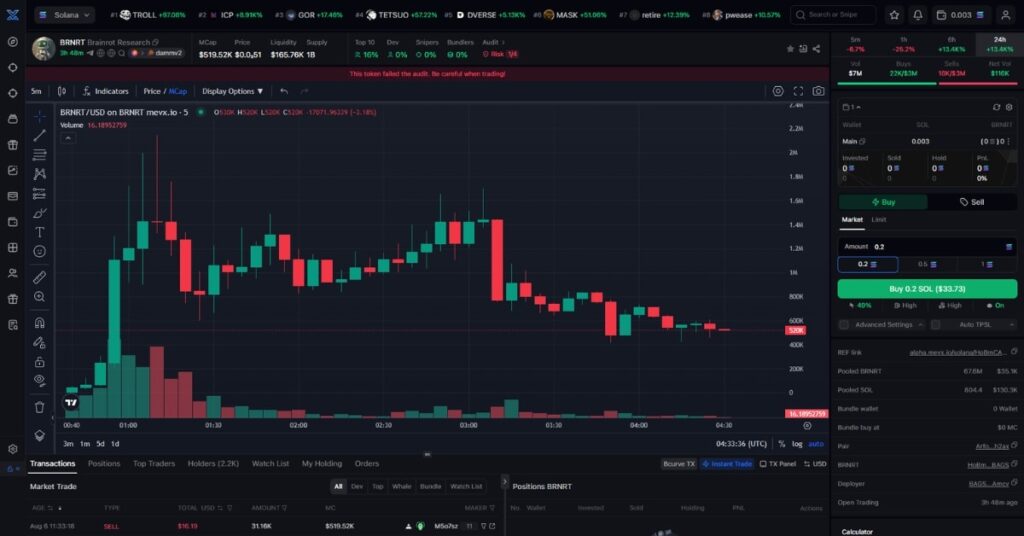Hide all drawings with eye icon
The width and height of the screenshot is (1024, 536).
pos(39,381)
